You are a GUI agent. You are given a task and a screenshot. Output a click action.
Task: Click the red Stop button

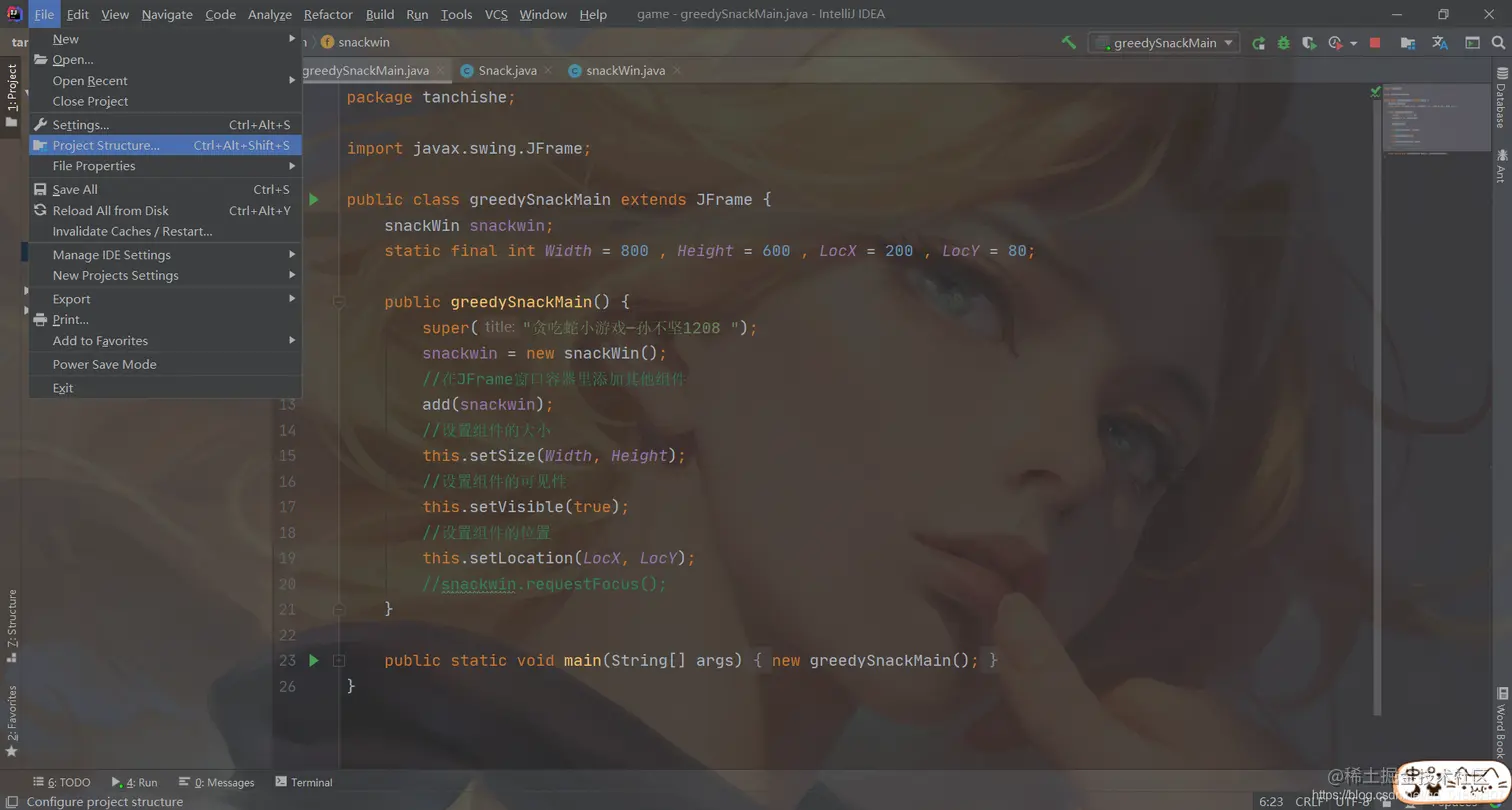tap(1375, 43)
